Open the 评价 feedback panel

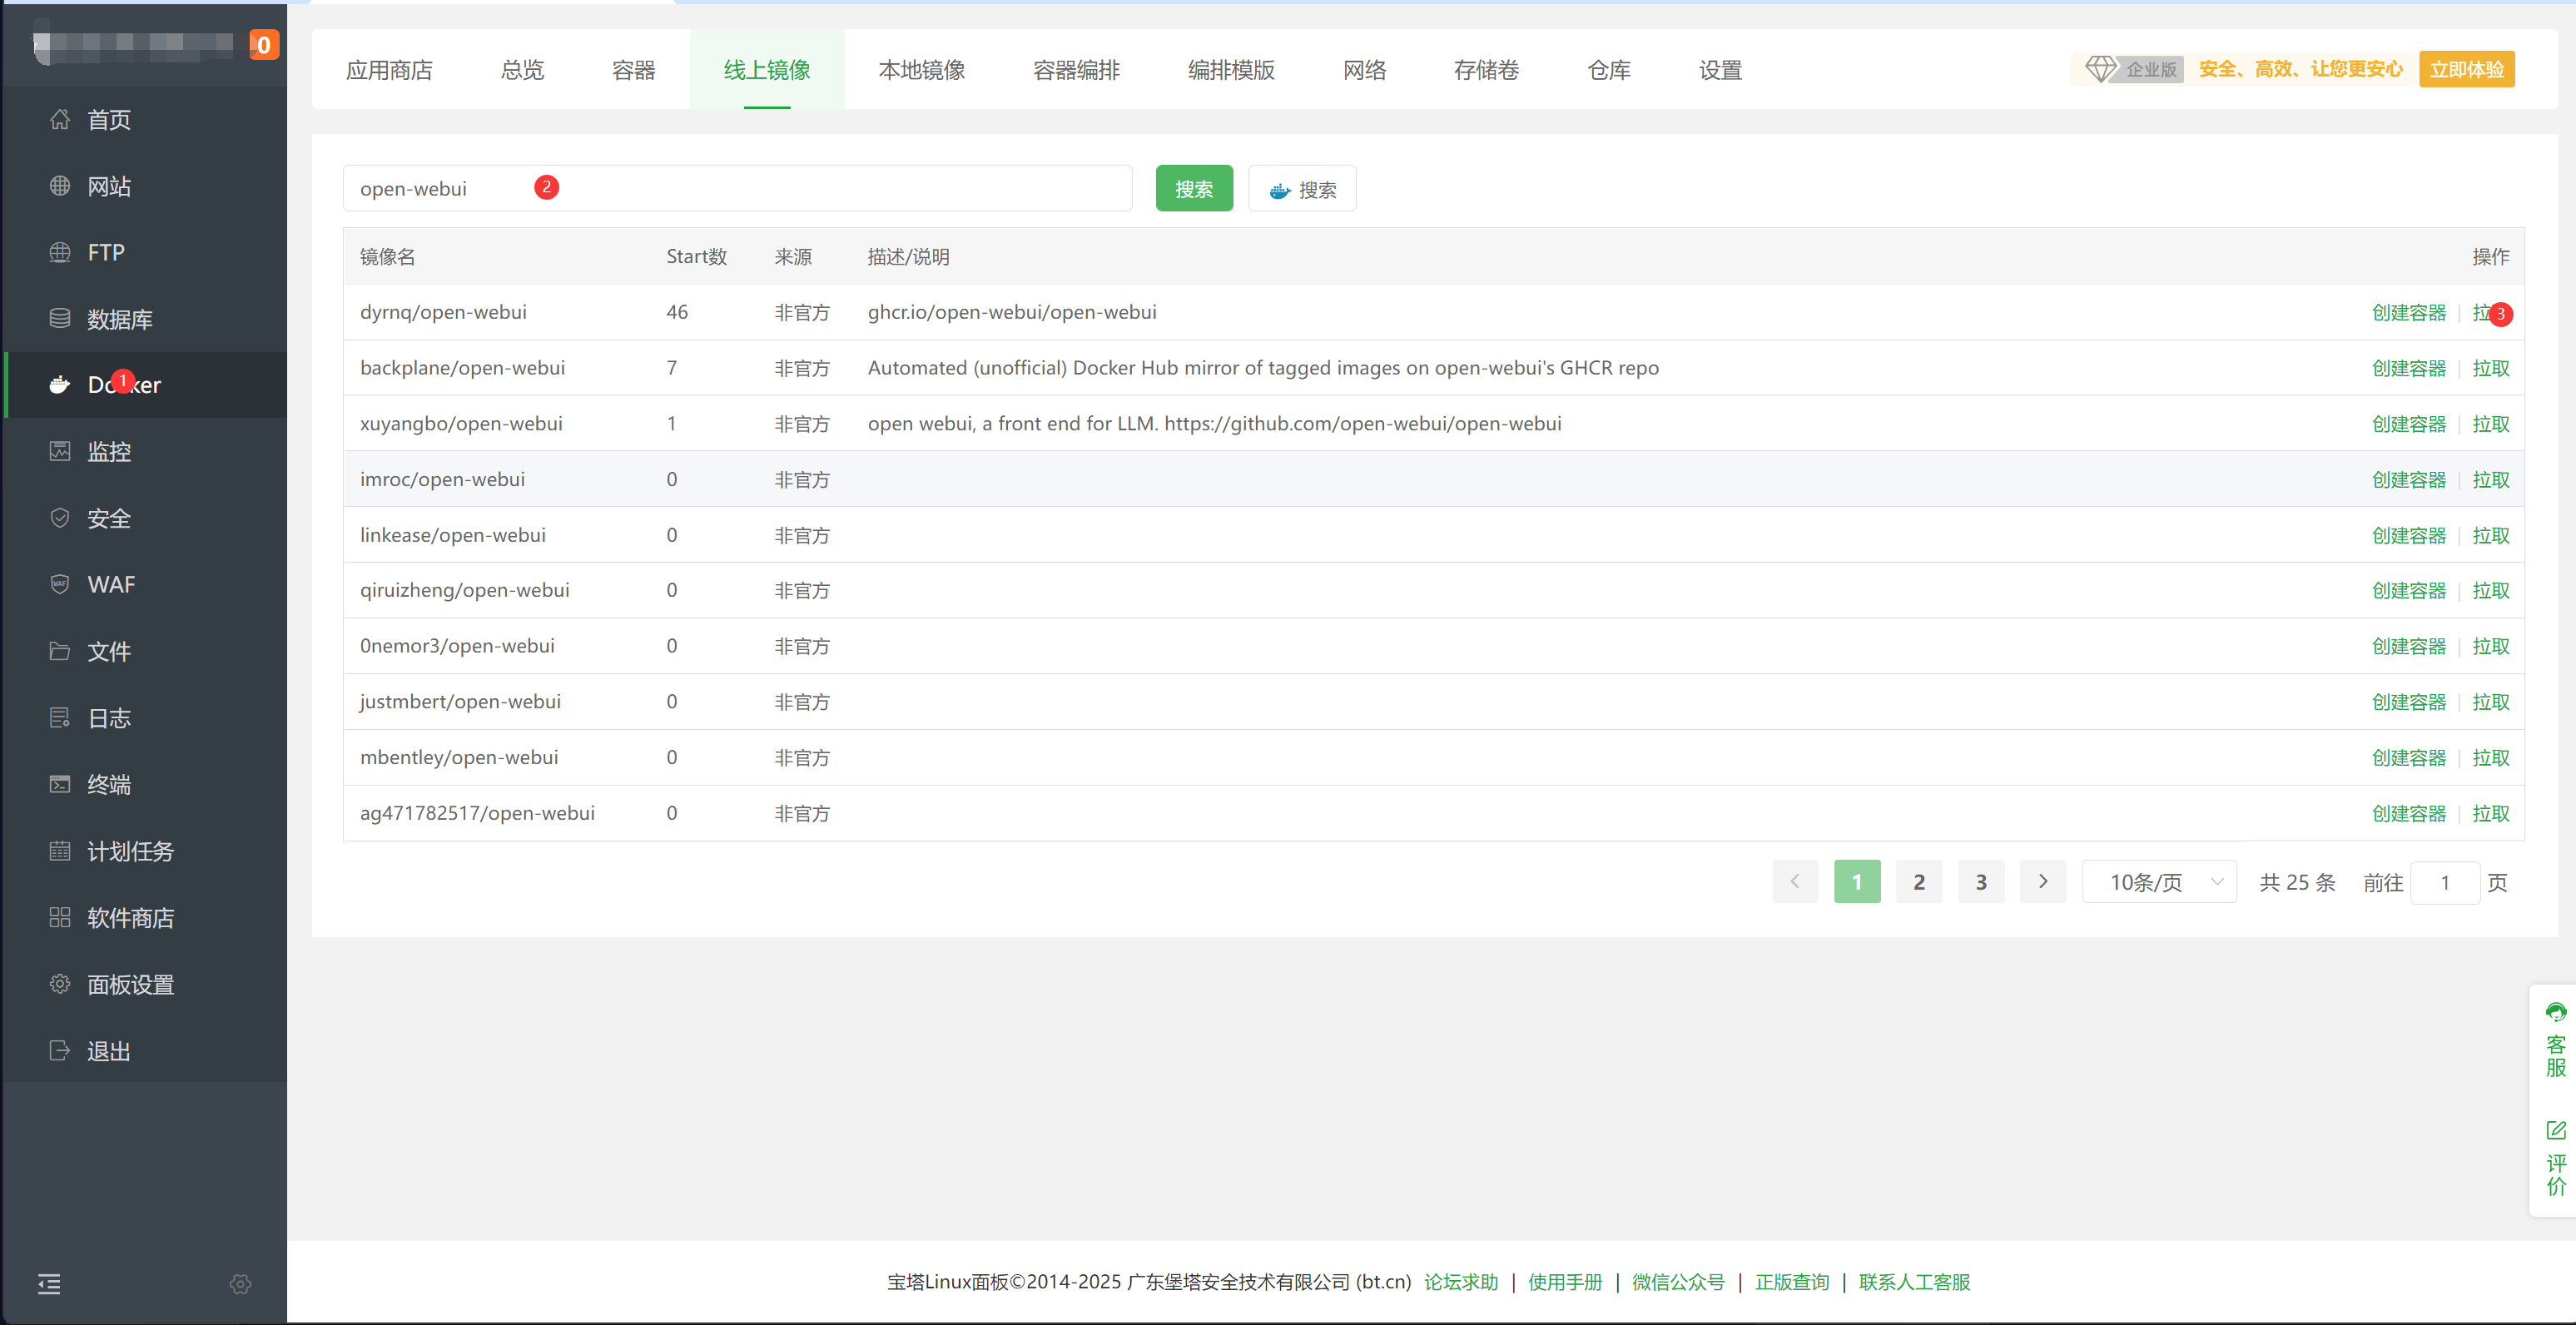point(2555,1165)
